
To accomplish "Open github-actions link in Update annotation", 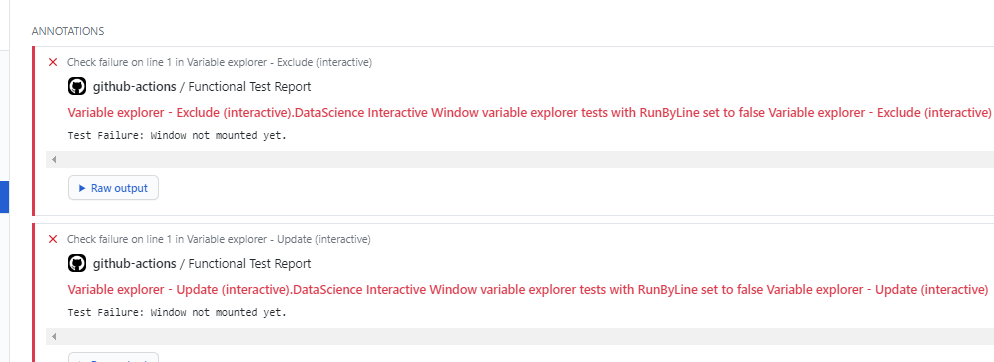I will tap(134, 263).
